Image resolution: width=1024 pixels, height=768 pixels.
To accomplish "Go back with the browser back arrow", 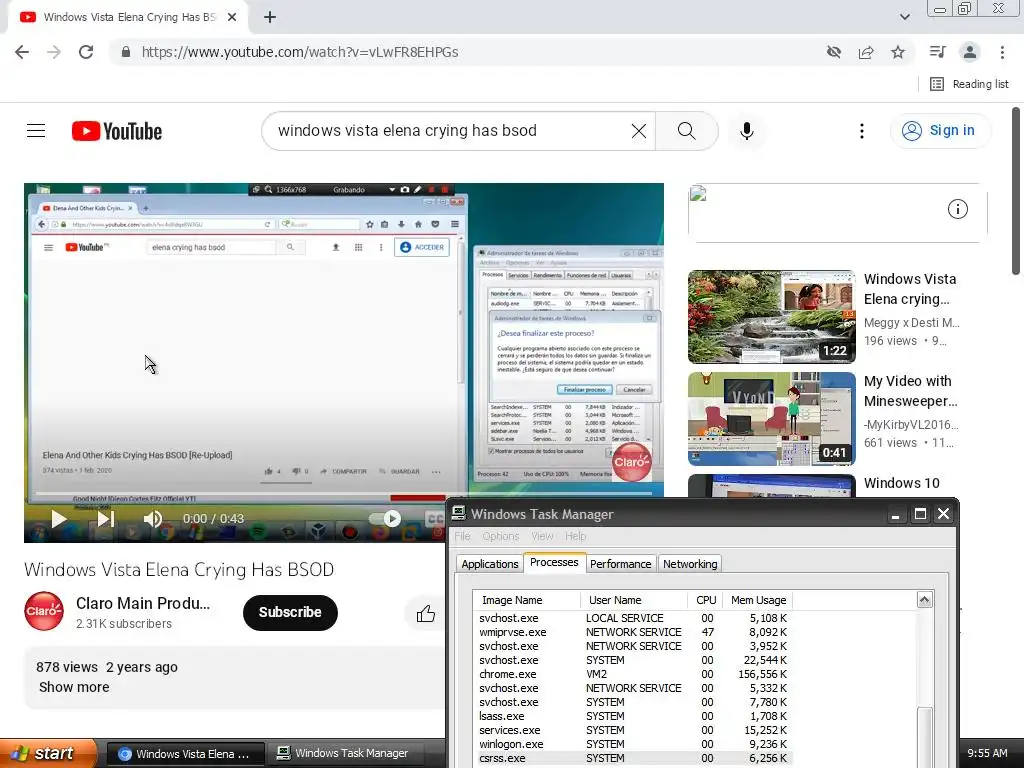I will 22,52.
